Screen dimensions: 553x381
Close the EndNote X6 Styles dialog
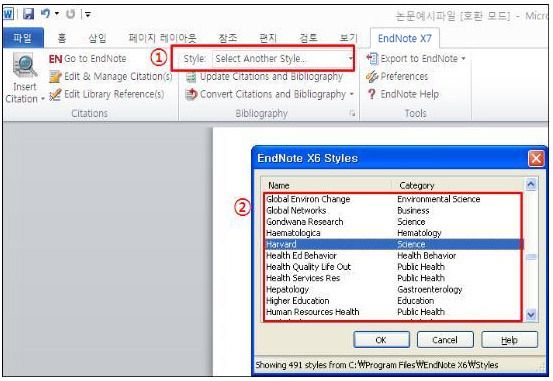pyautogui.click(x=536, y=158)
